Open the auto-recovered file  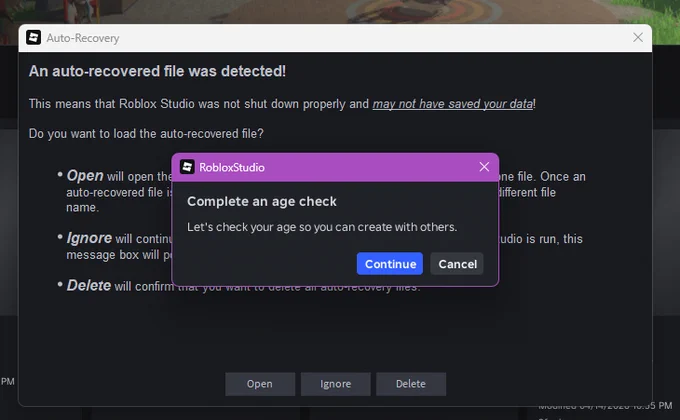pyautogui.click(x=260, y=384)
